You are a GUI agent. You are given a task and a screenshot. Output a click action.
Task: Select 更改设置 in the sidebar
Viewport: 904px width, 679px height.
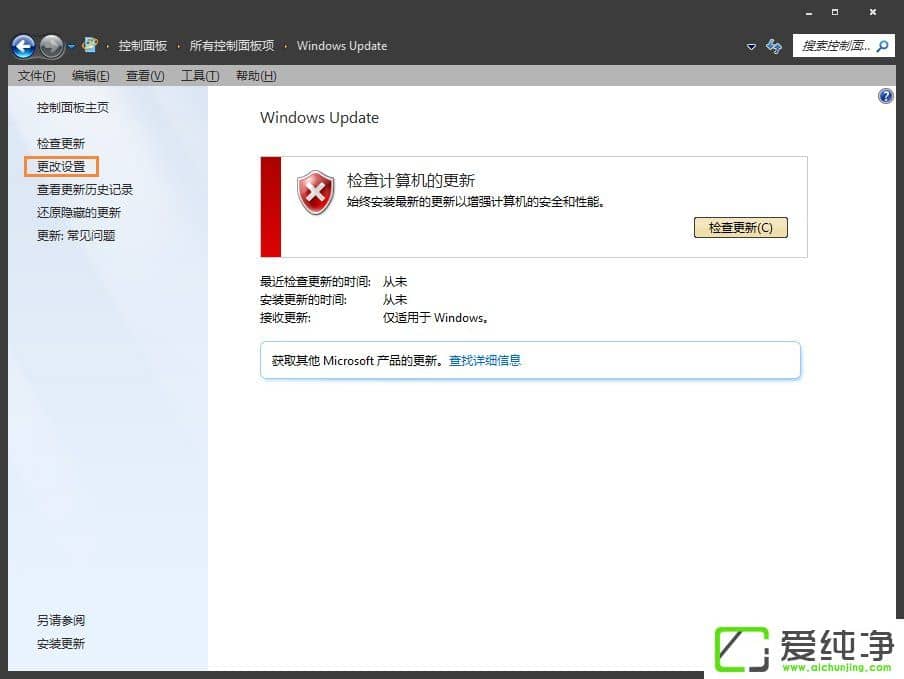tap(60, 166)
